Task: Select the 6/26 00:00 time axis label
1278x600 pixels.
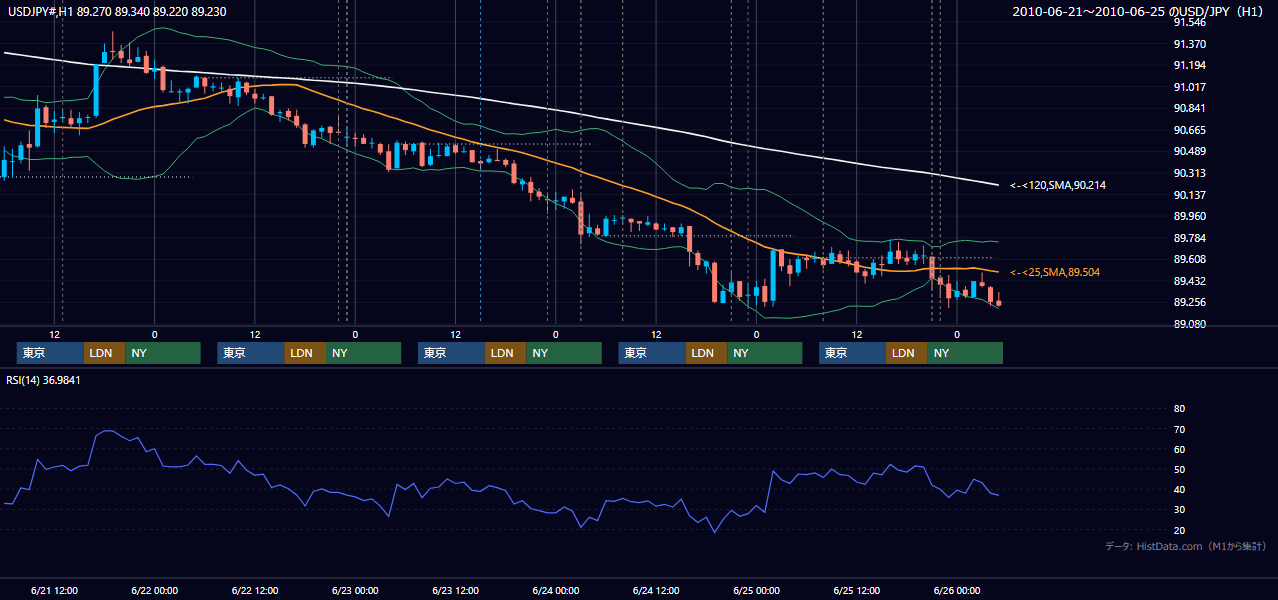Action: (x=957, y=590)
